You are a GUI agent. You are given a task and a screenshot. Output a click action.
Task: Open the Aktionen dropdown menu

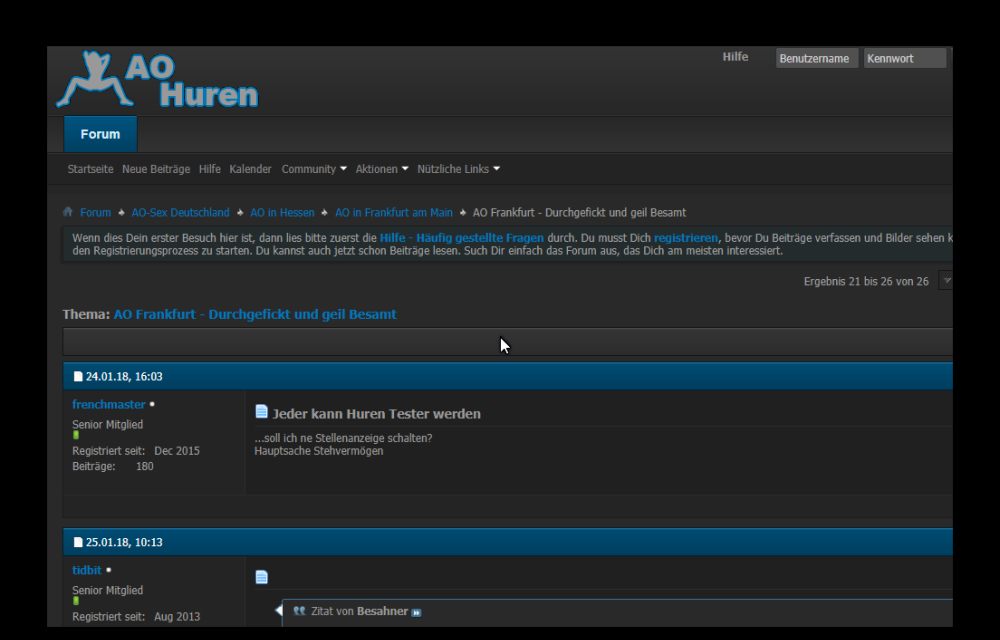click(x=382, y=169)
